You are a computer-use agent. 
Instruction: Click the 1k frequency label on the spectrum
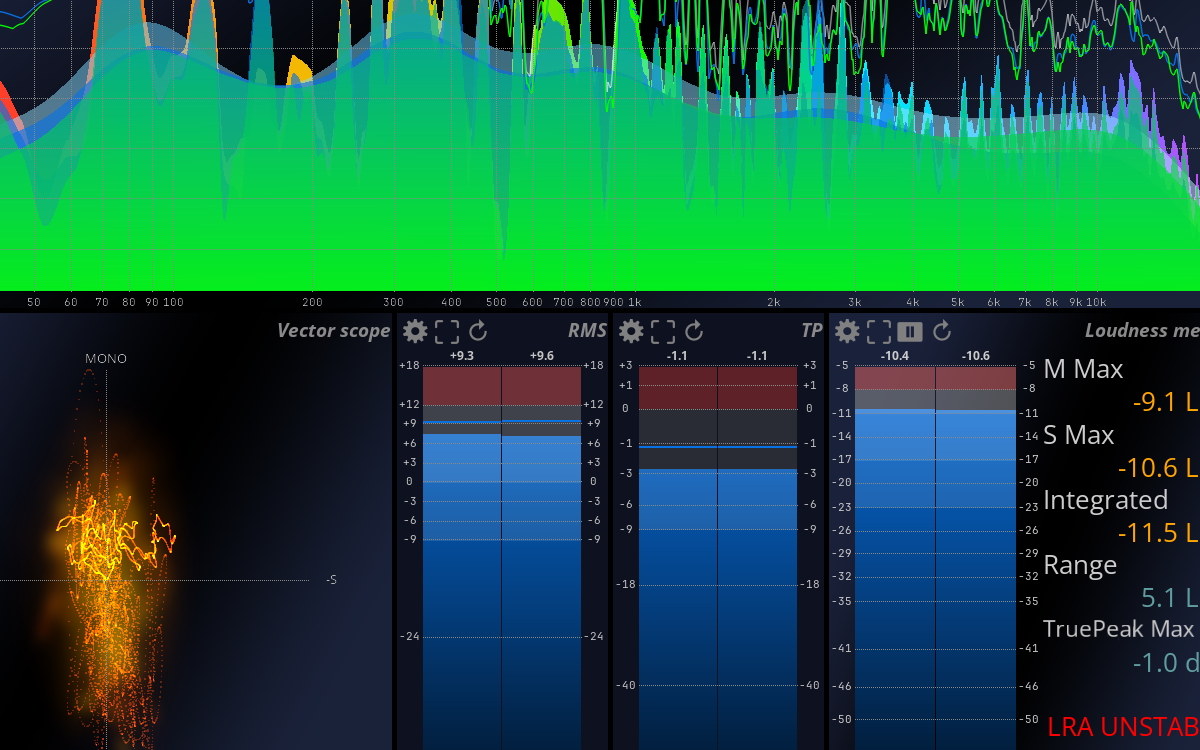(634, 301)
